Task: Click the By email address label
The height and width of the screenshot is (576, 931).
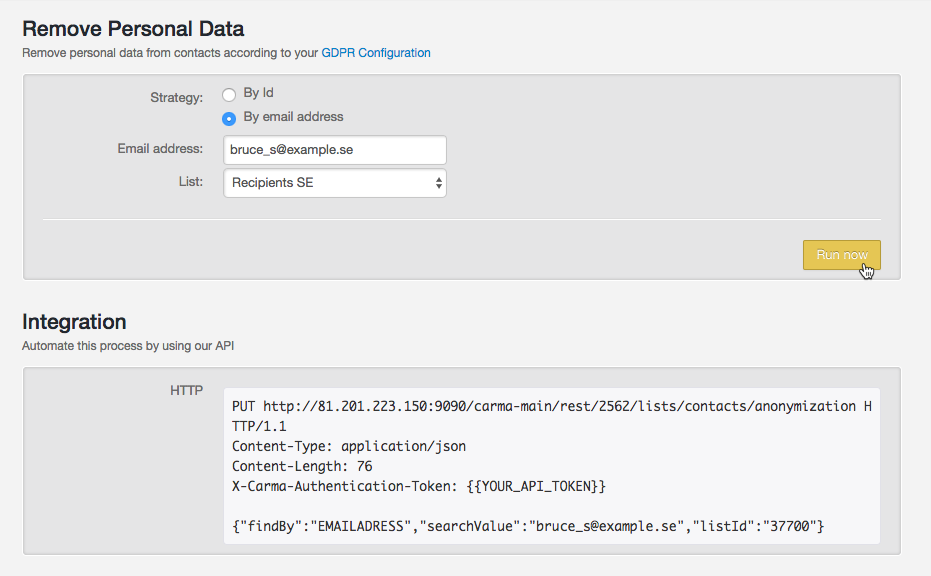Action: coord(293,116)
